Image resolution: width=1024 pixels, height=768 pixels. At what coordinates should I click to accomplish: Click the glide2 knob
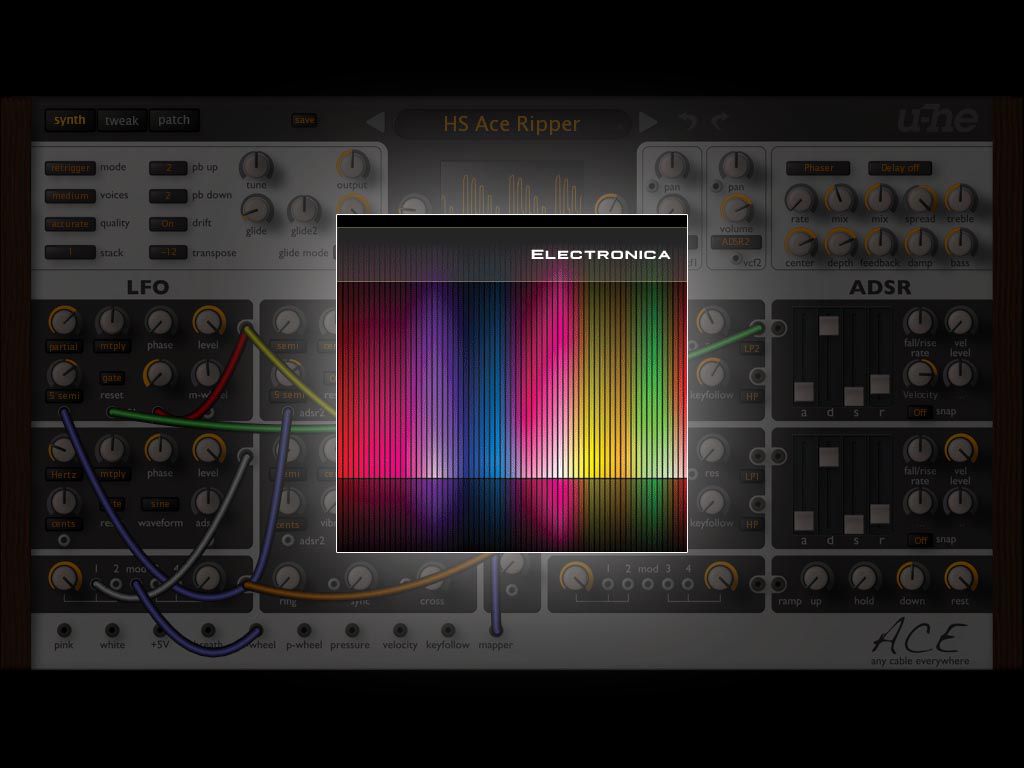pos(304,210)
